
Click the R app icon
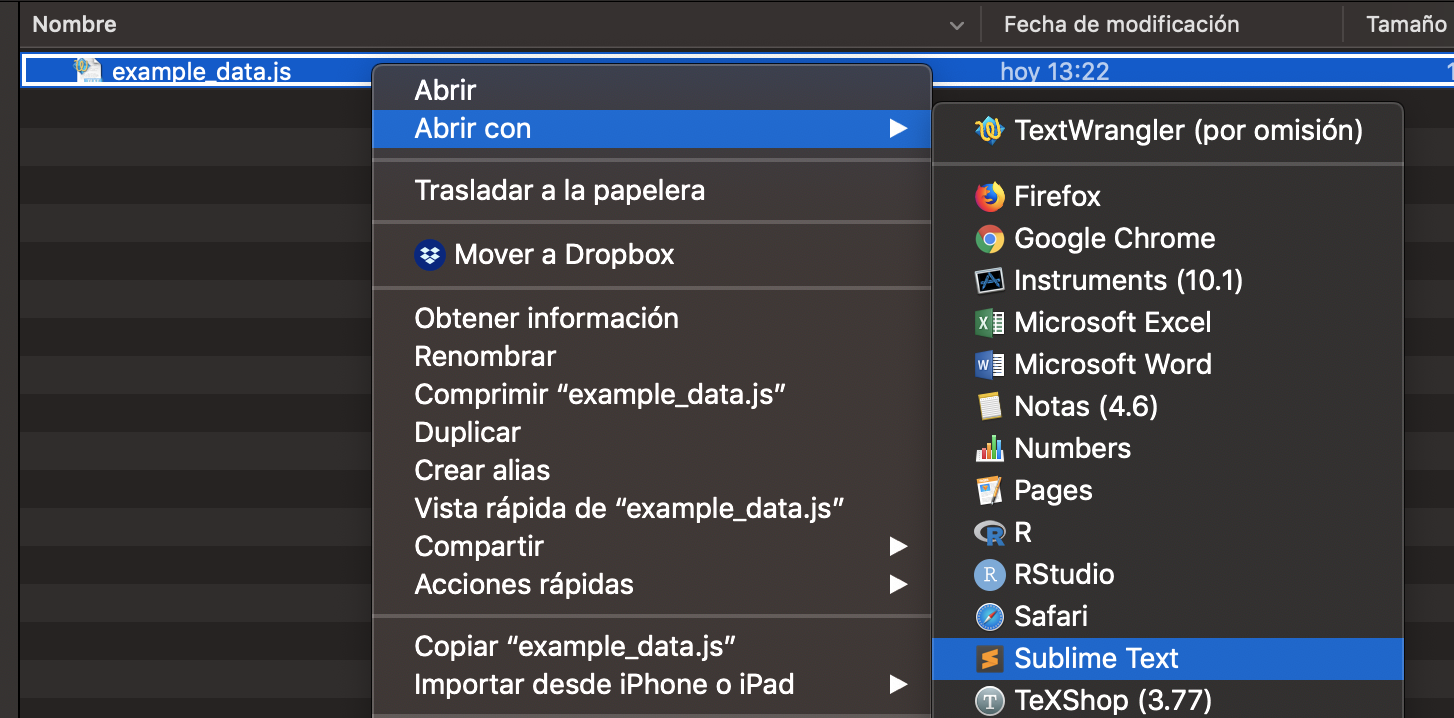click(x=989, y=533)
